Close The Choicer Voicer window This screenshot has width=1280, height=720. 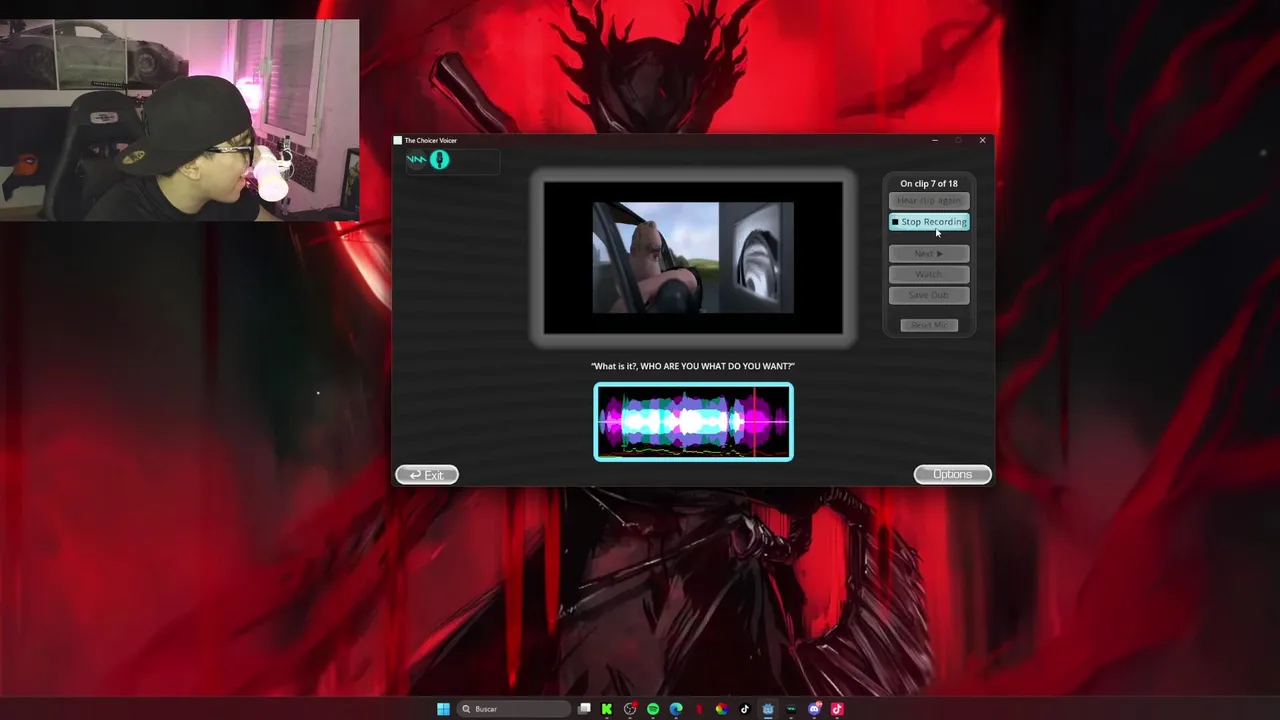[x=982, y=140]
